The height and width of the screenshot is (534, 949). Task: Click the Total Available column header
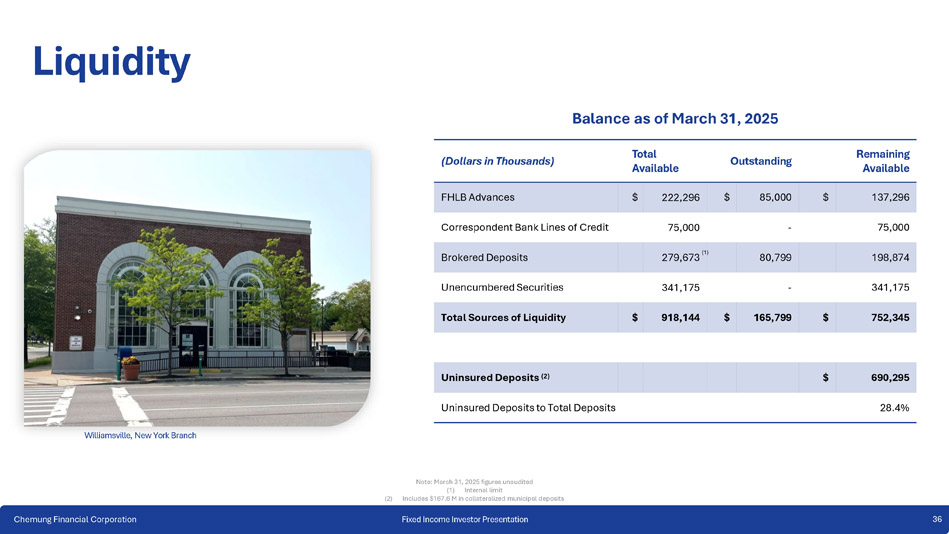(x=655, y=161)
